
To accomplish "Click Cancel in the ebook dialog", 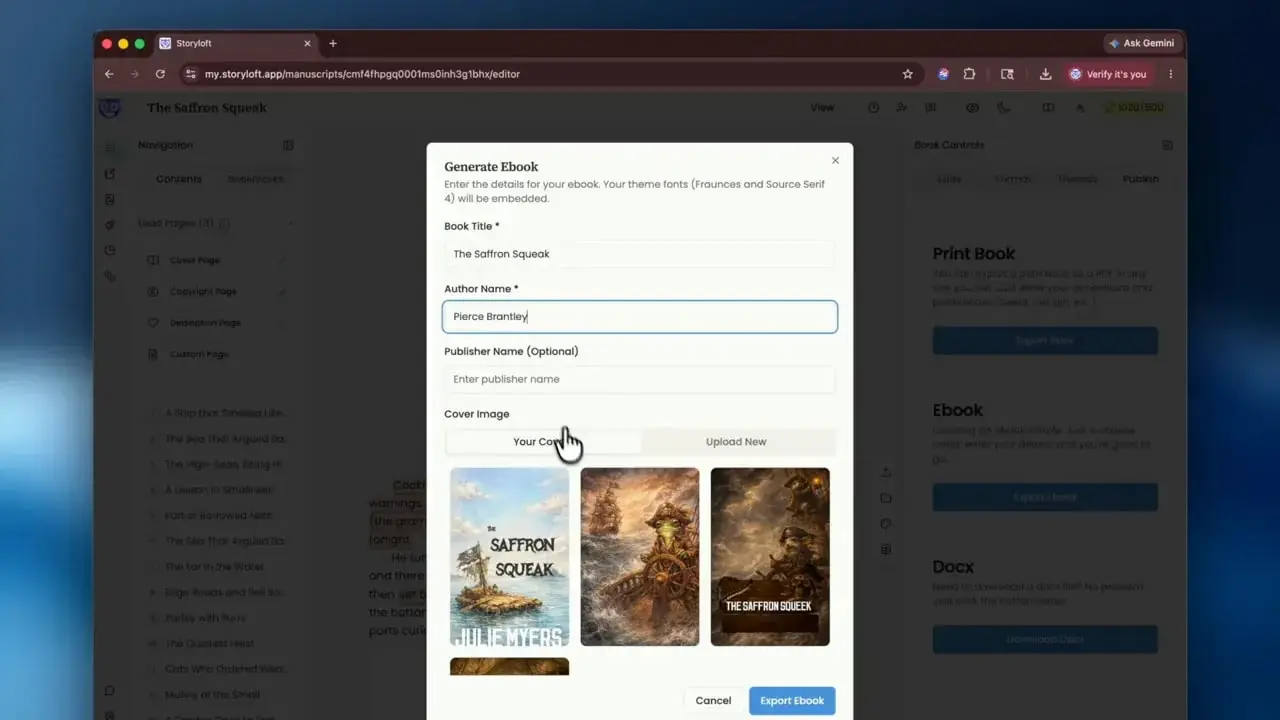I will (713, 700).
